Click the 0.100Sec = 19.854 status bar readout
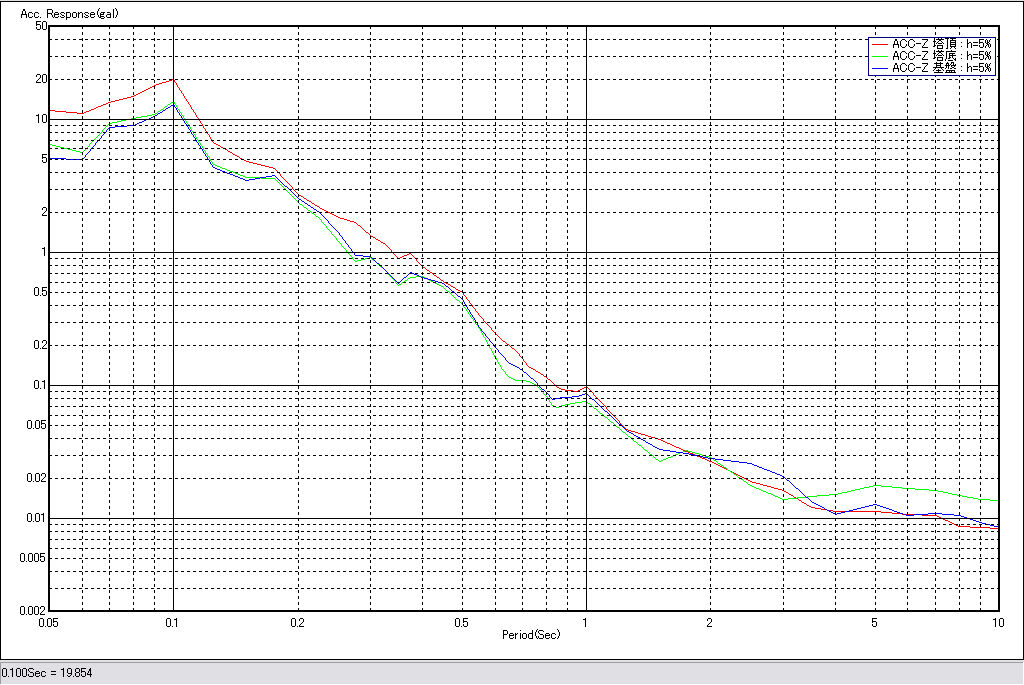This screenshot has width=1024, height=685. (x=47, y=673)
